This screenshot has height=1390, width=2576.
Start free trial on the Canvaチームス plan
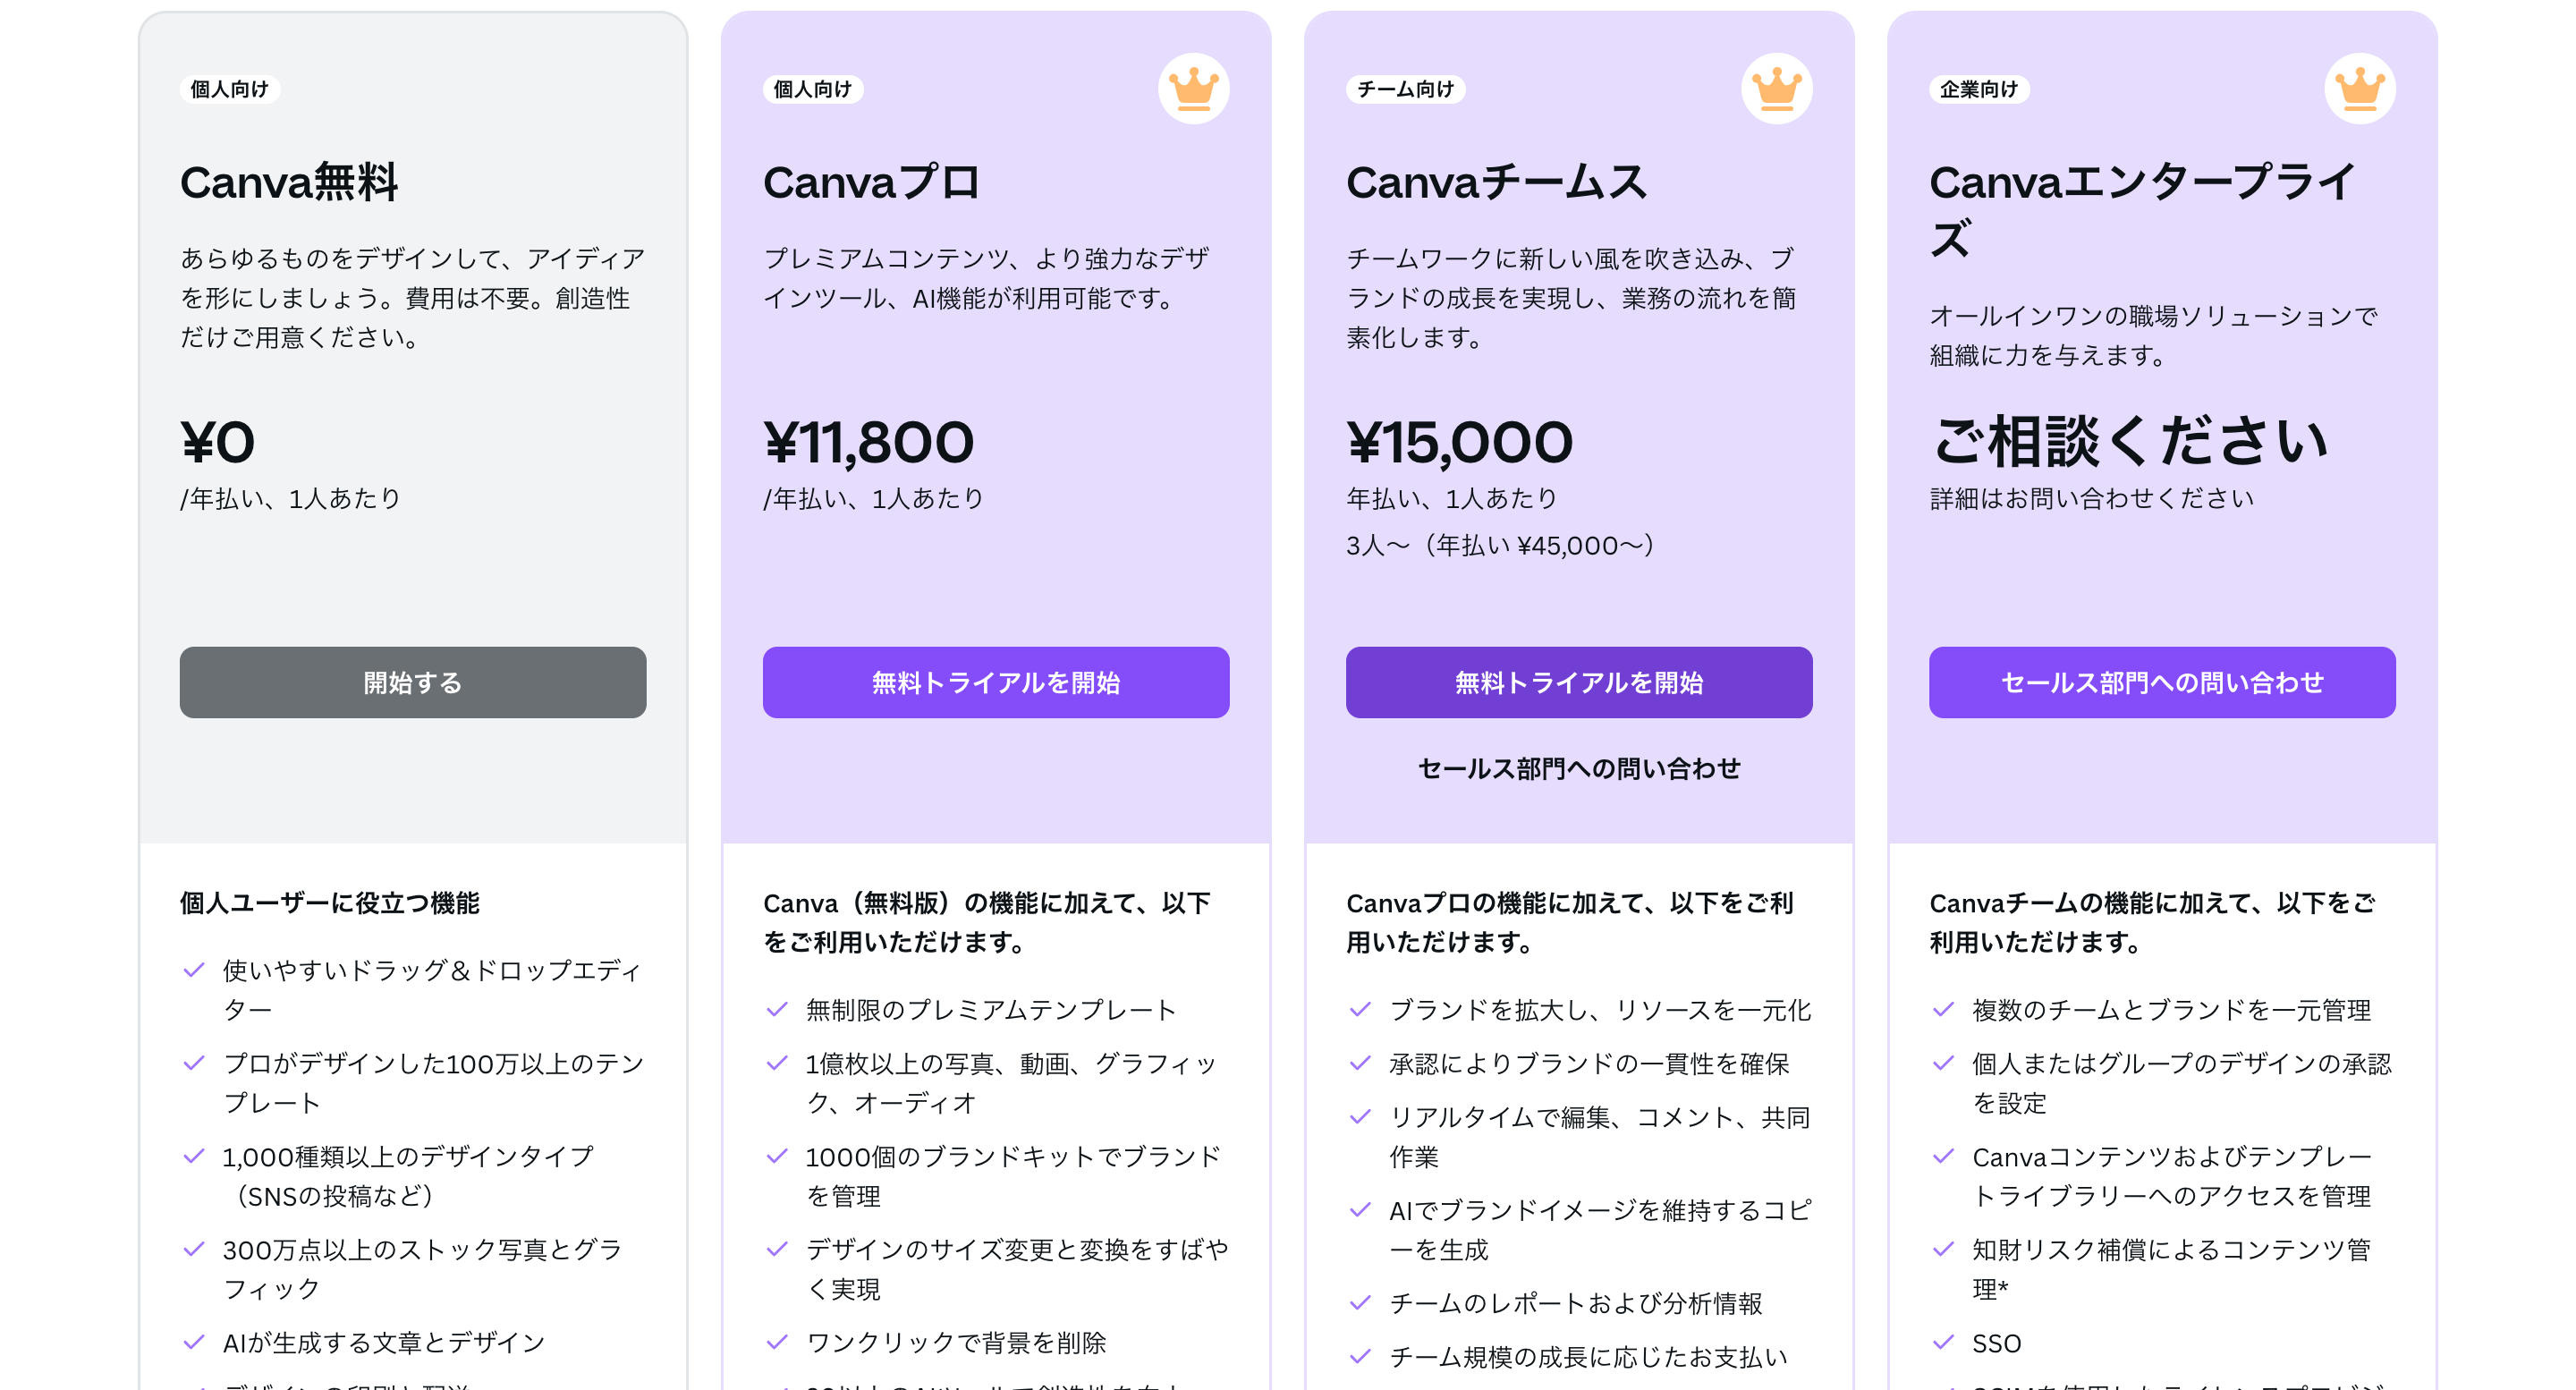pyautogui.click(x=1579, y=682)
